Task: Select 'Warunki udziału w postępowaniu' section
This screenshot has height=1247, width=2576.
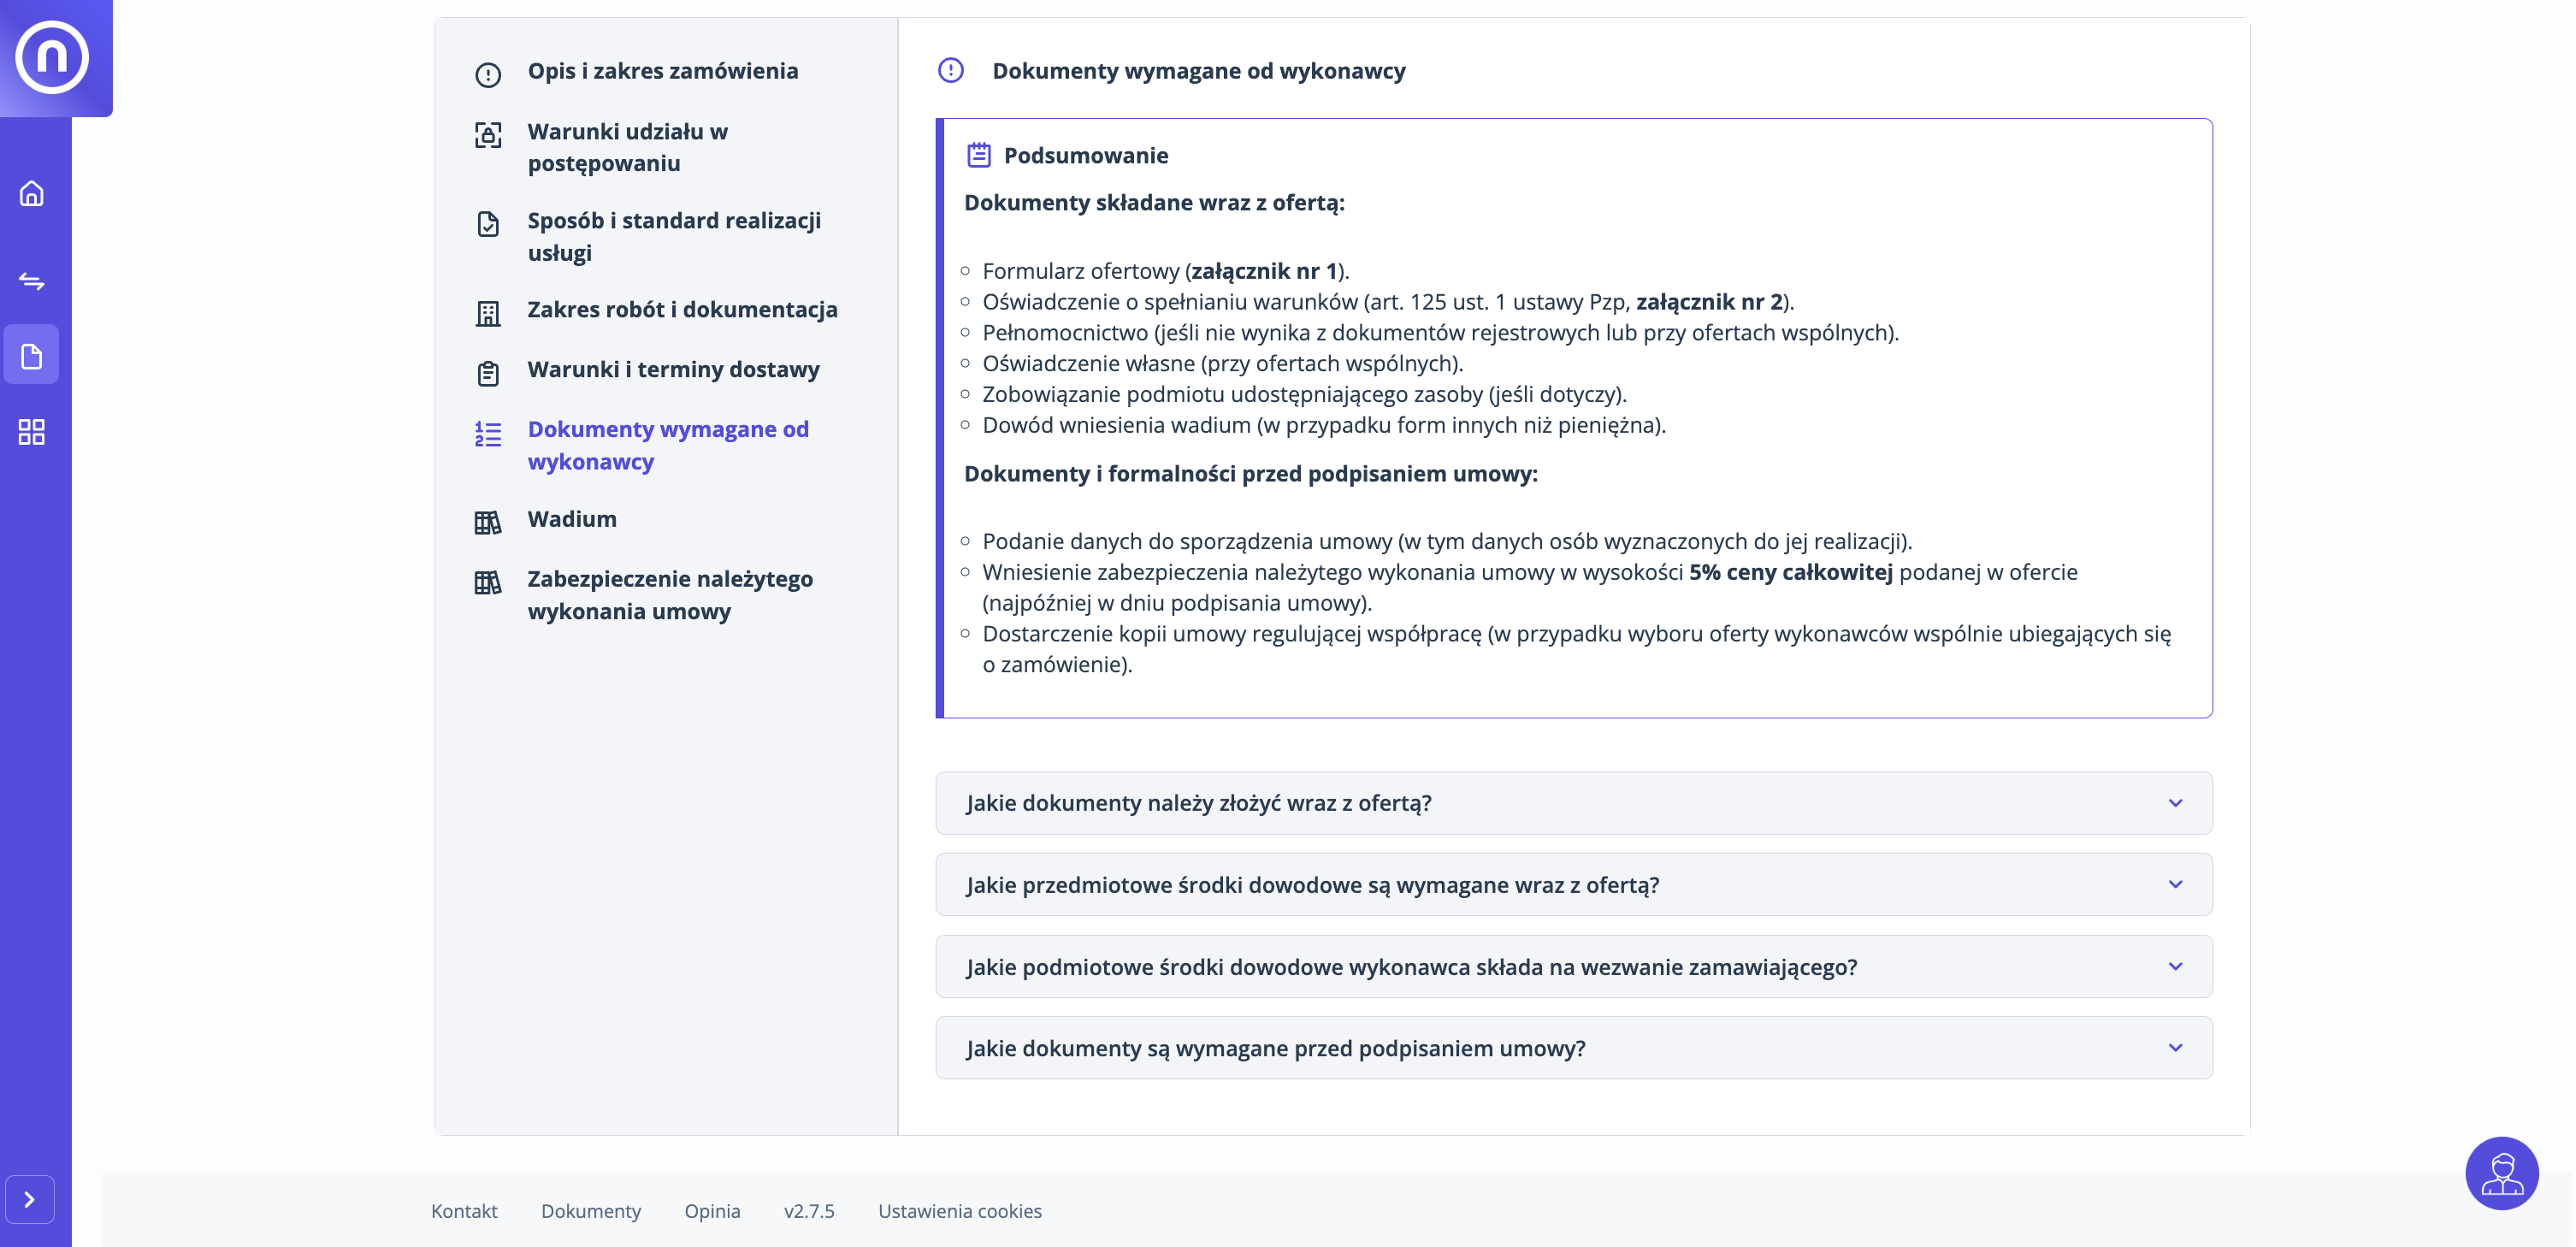Action: click(x=627, y=147)
